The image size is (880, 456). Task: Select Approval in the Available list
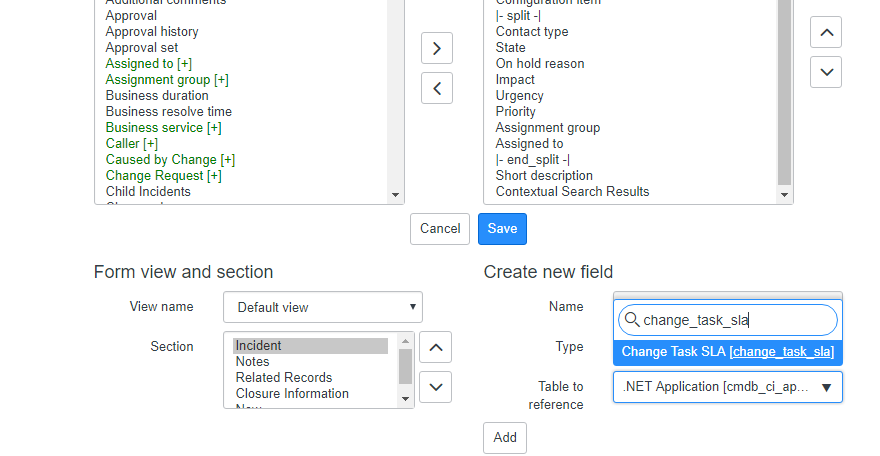click(131, 16)
